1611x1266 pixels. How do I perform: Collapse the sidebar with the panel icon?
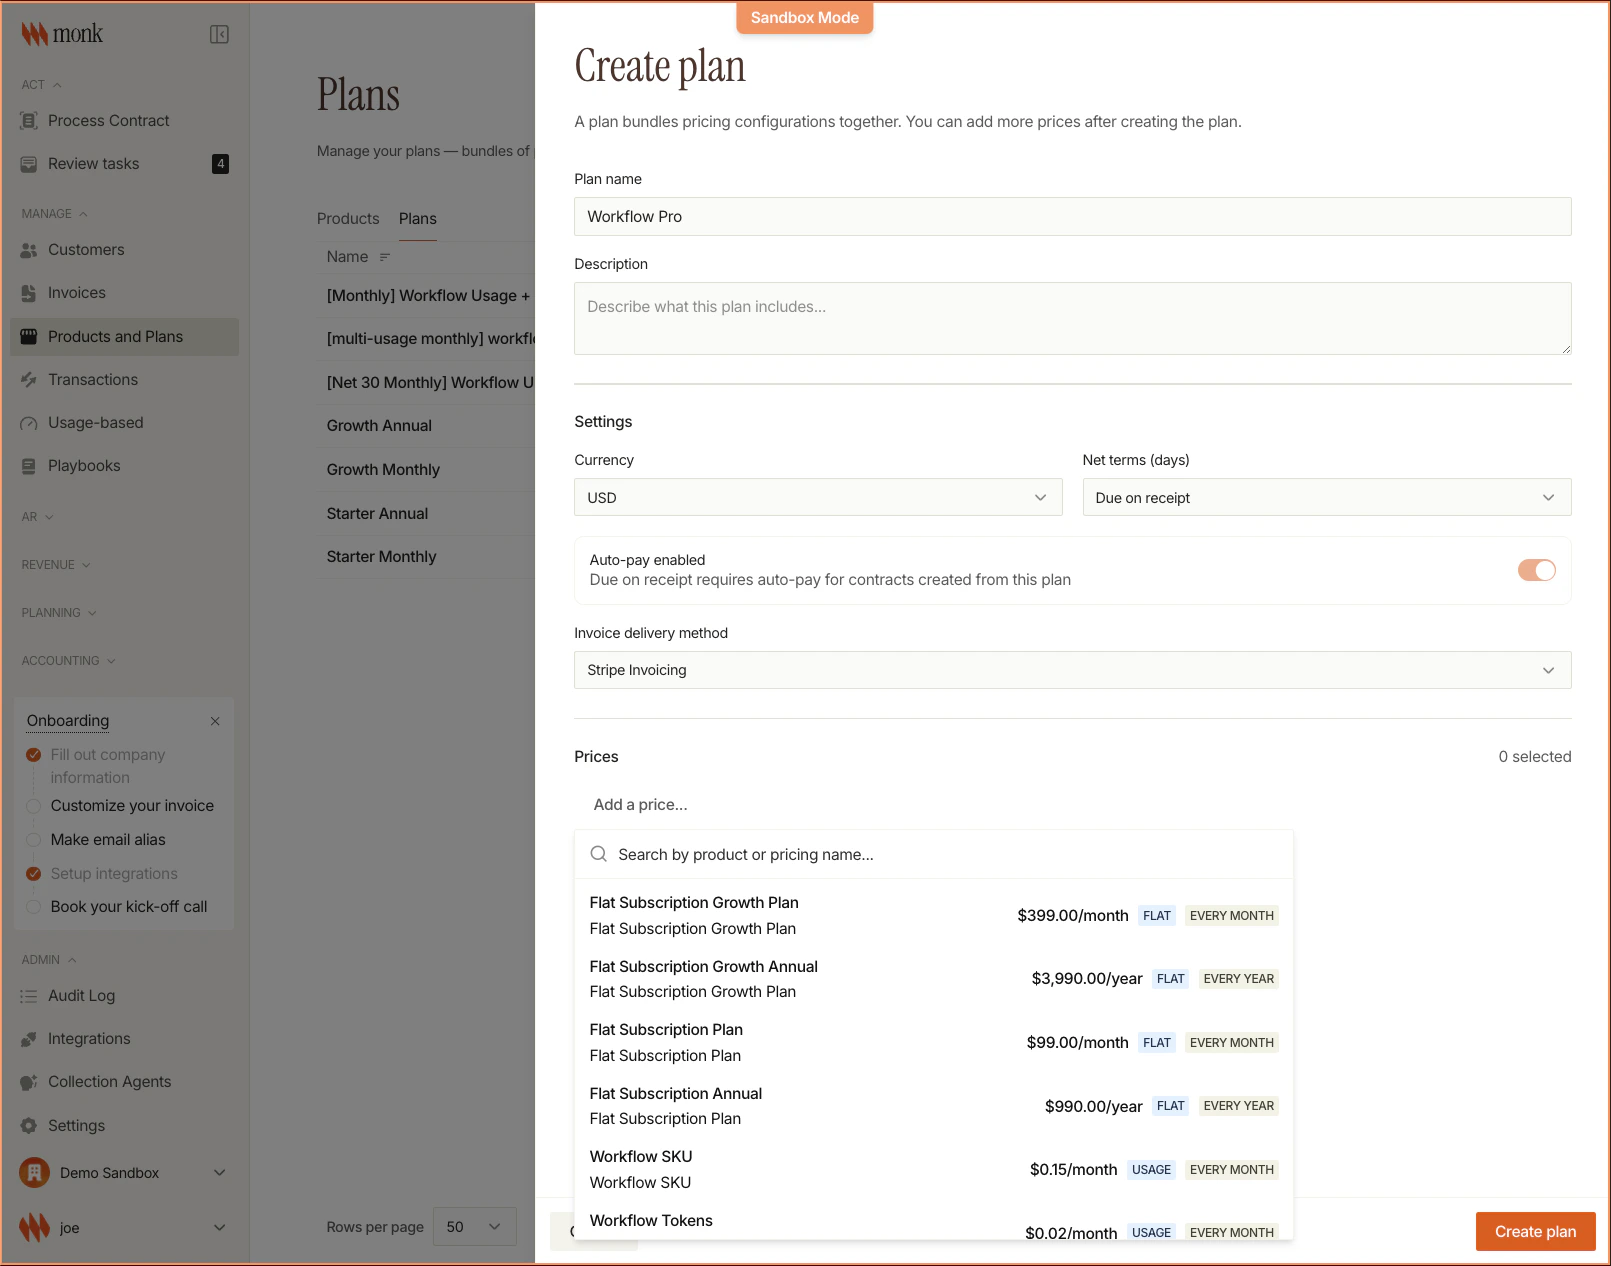[x=219, y=35]
